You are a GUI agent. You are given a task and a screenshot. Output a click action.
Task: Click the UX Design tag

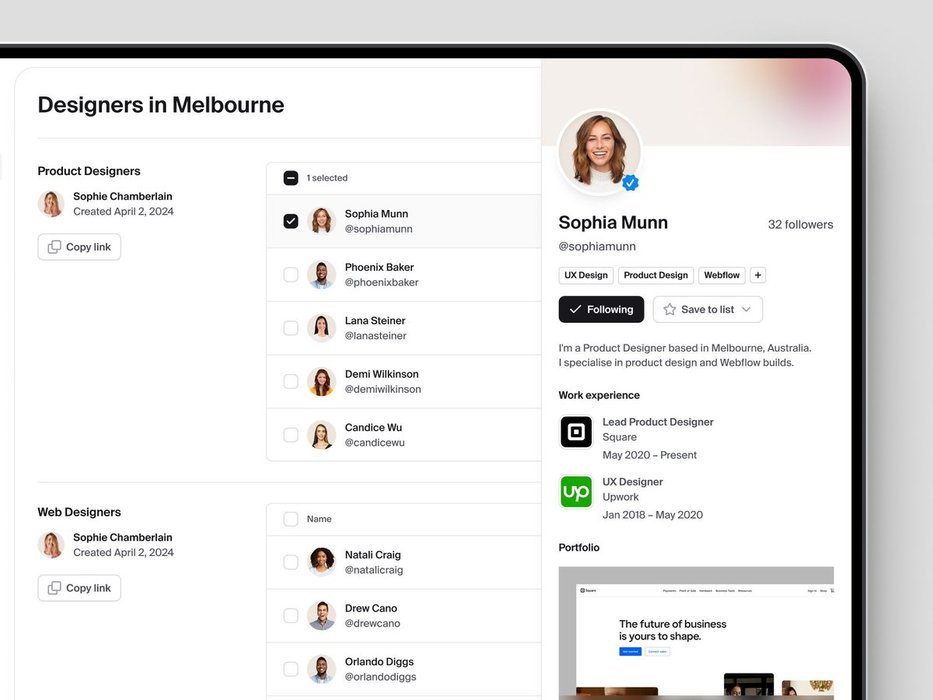pyautogui.click(x=586, y=275)
